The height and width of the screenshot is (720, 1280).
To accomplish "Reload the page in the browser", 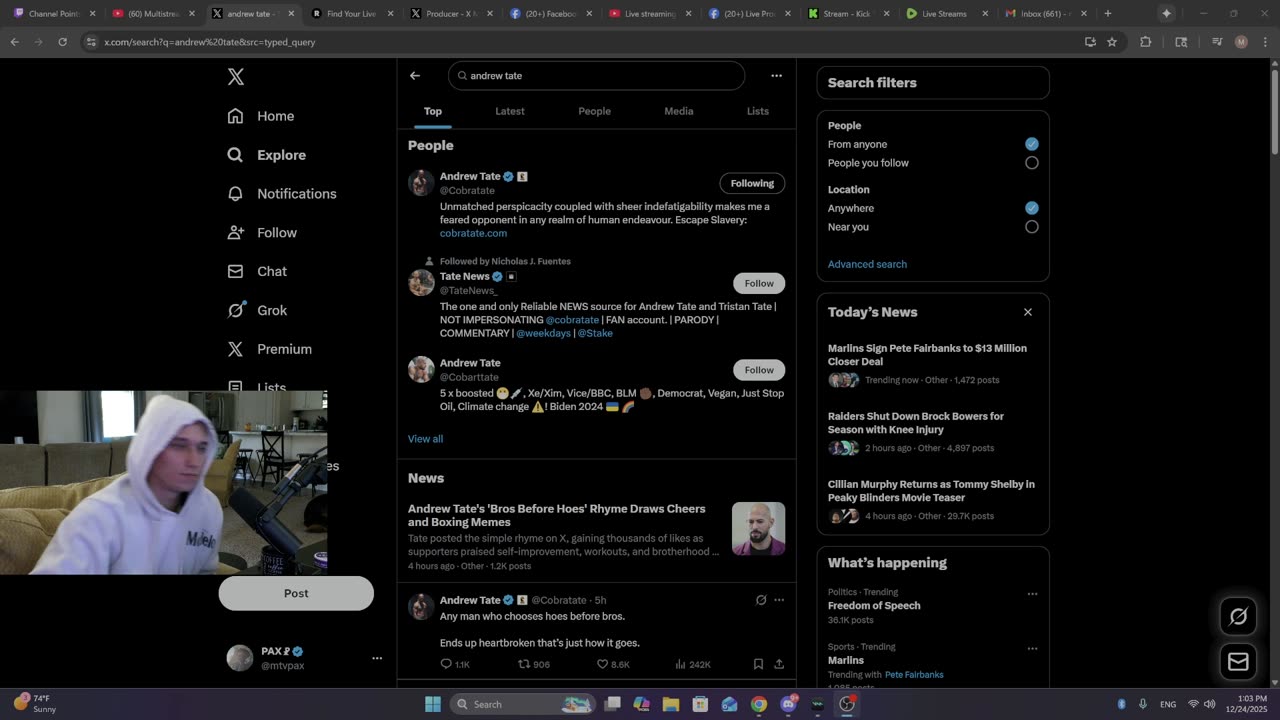I will pos(62,42).
